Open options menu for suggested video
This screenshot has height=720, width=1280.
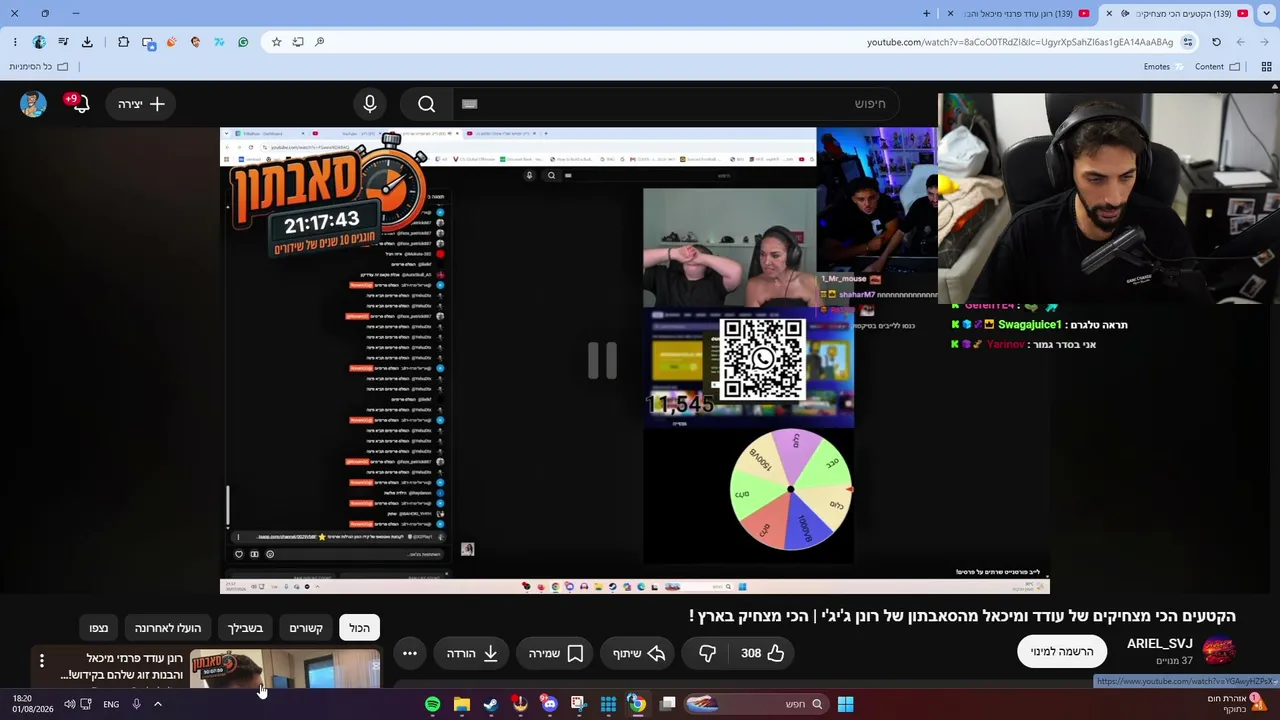[42, 660]
